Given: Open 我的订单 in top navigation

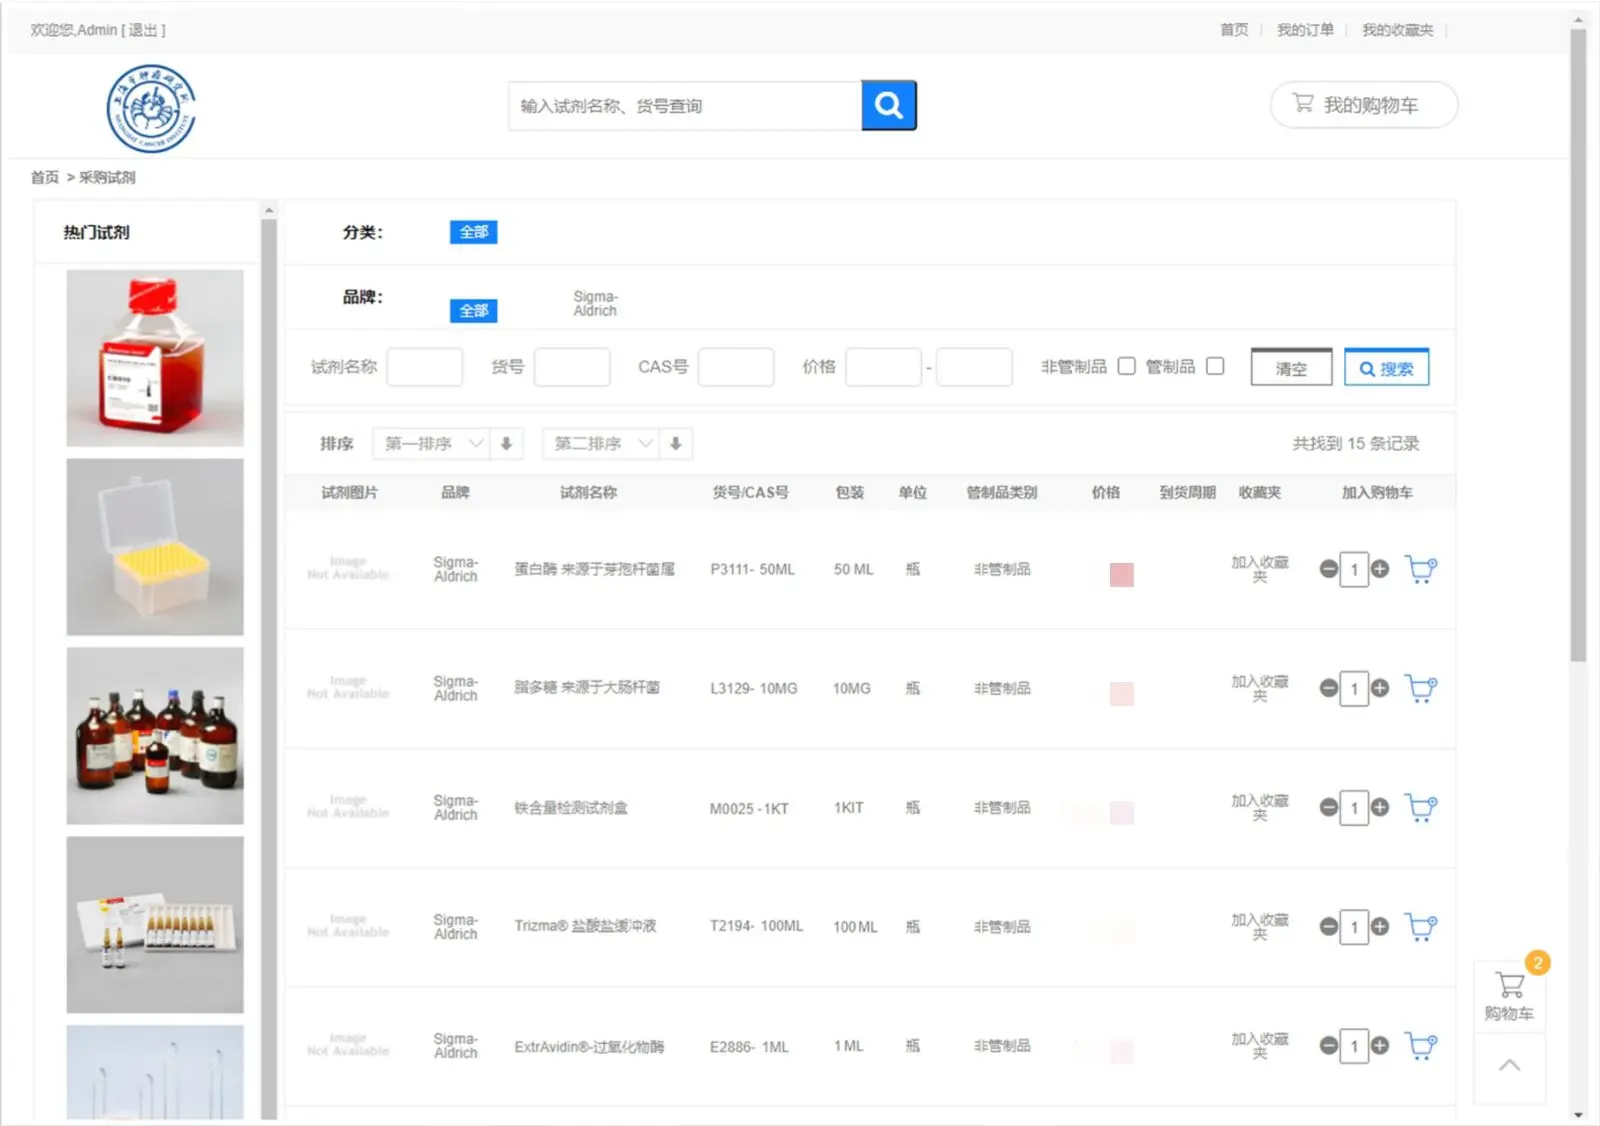Looking at the screenshot, I should 1305,30.
